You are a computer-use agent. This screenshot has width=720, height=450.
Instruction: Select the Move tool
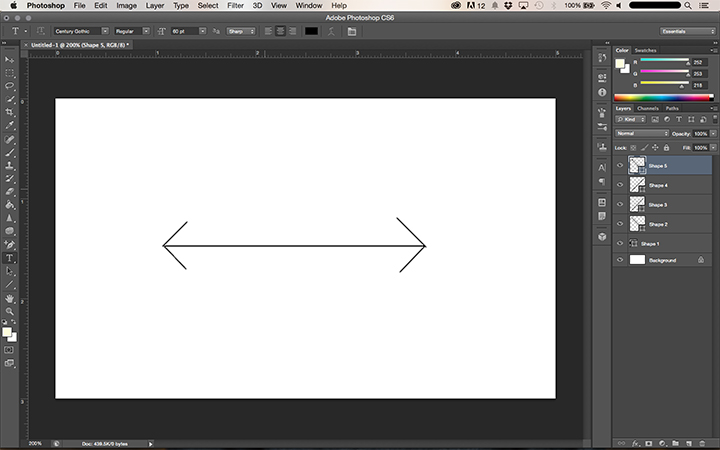click(x=9, y=60)
